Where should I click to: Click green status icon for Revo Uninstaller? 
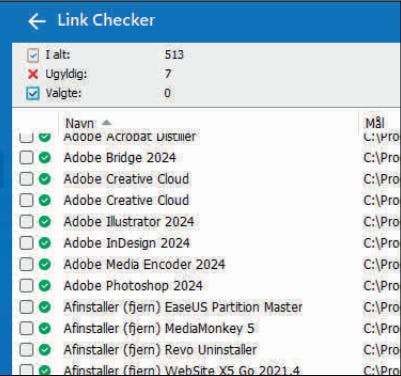[45, 350]
